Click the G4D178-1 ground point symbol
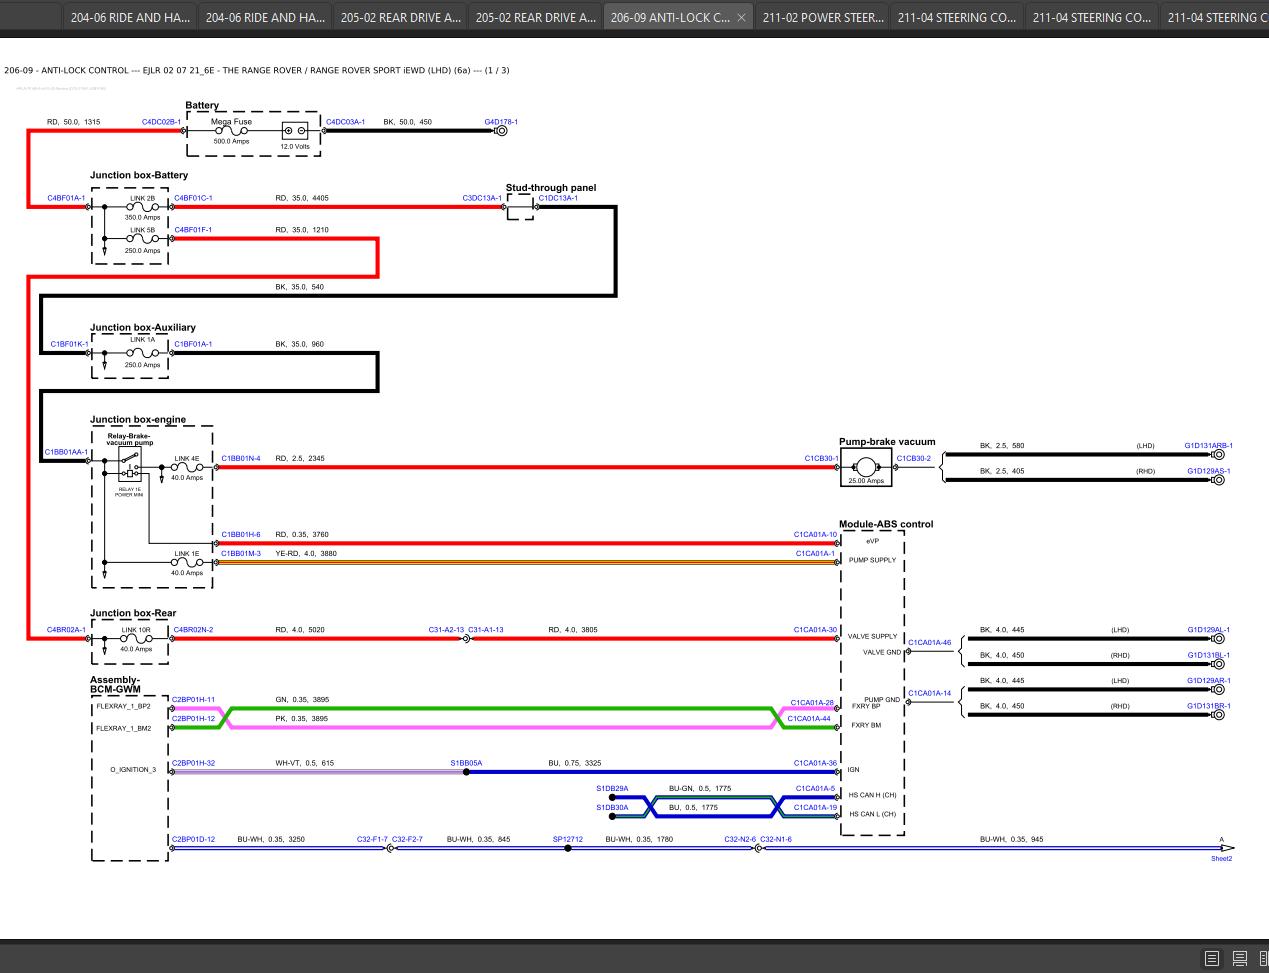The image size is (1269, 973). [502, 130]
